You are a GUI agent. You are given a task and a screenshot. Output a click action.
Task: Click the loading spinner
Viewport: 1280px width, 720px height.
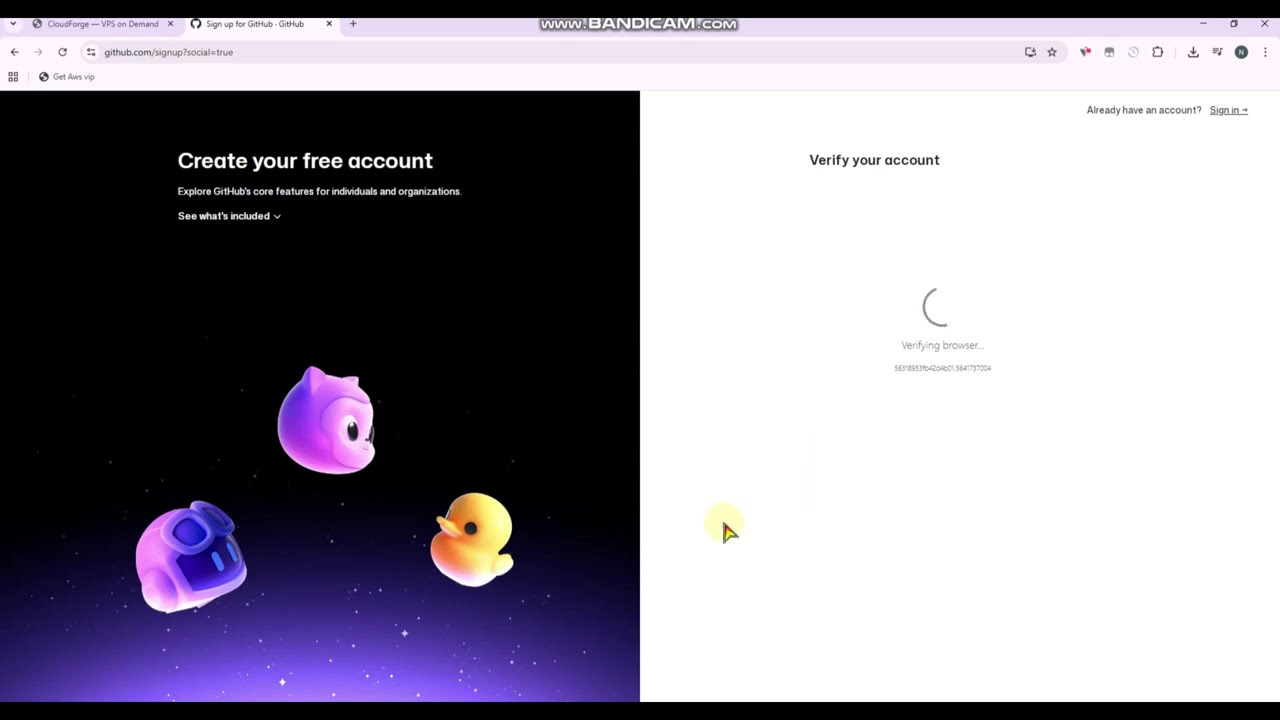coord(940,307)
